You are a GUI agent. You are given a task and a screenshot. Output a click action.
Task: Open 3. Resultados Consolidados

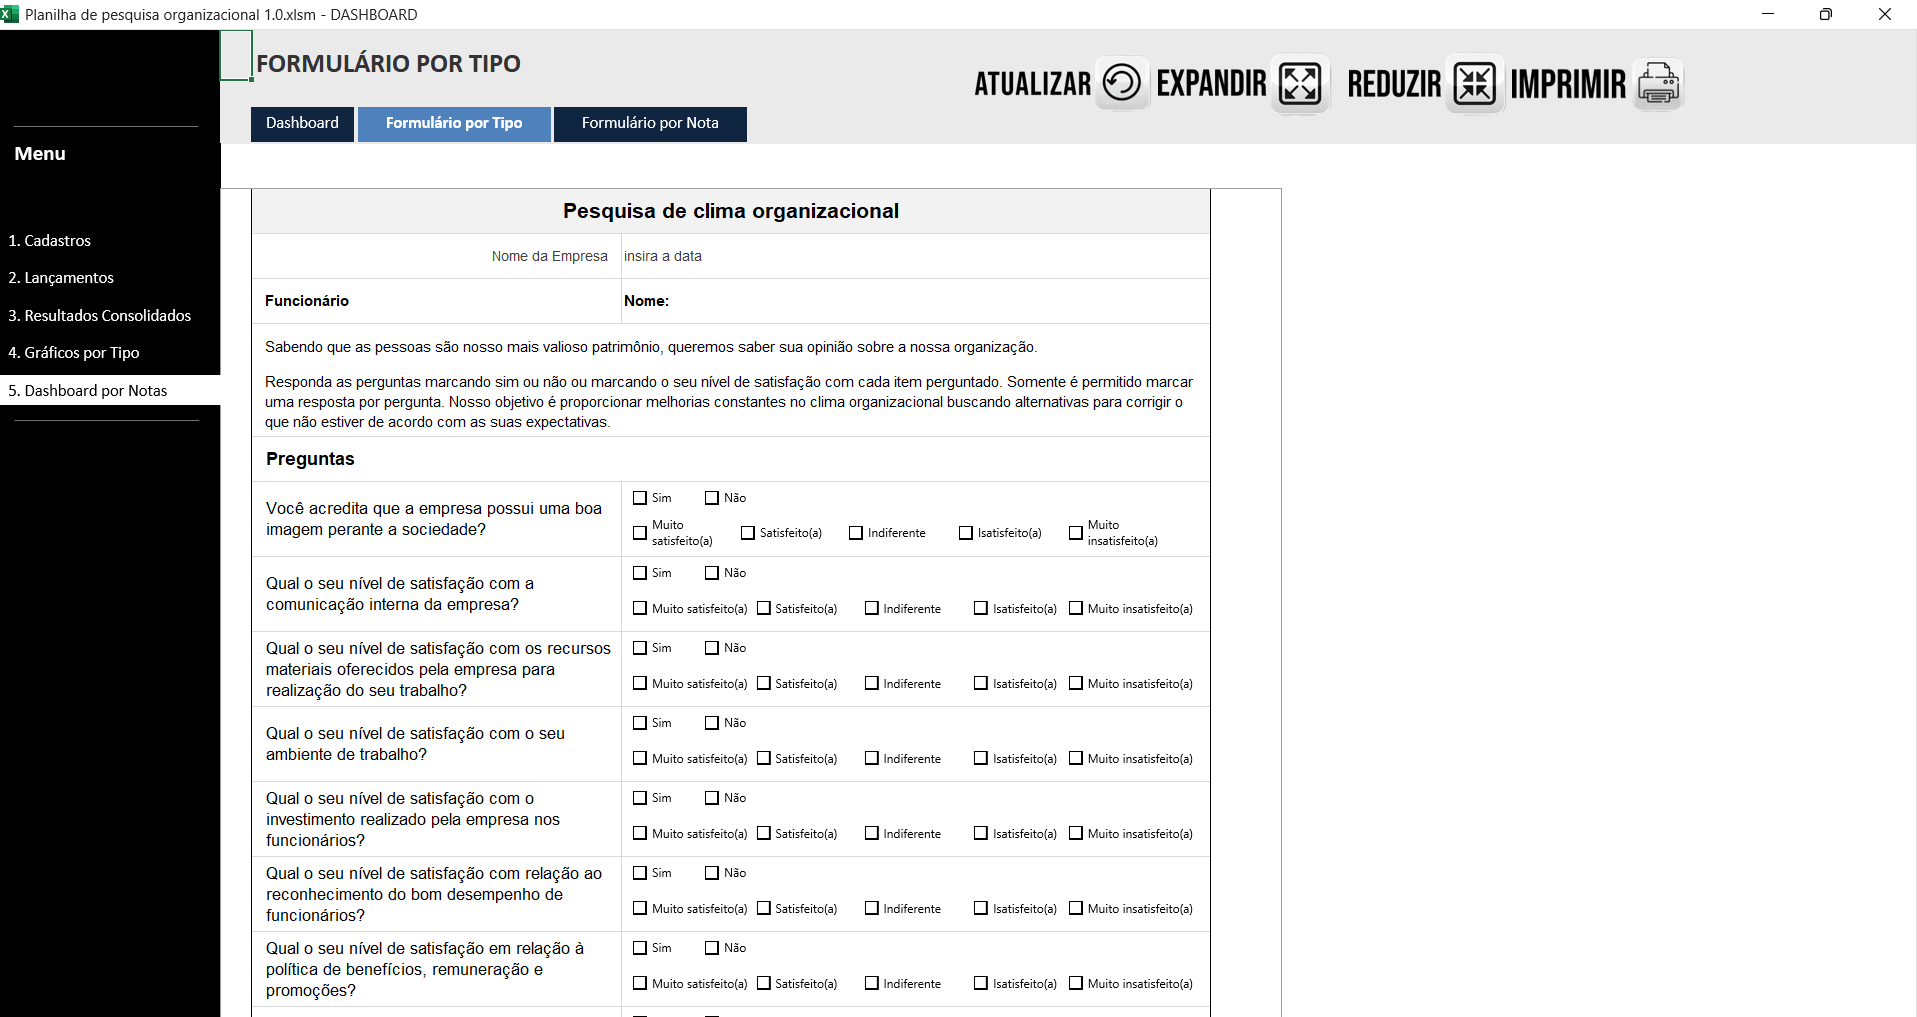point(100,316)
